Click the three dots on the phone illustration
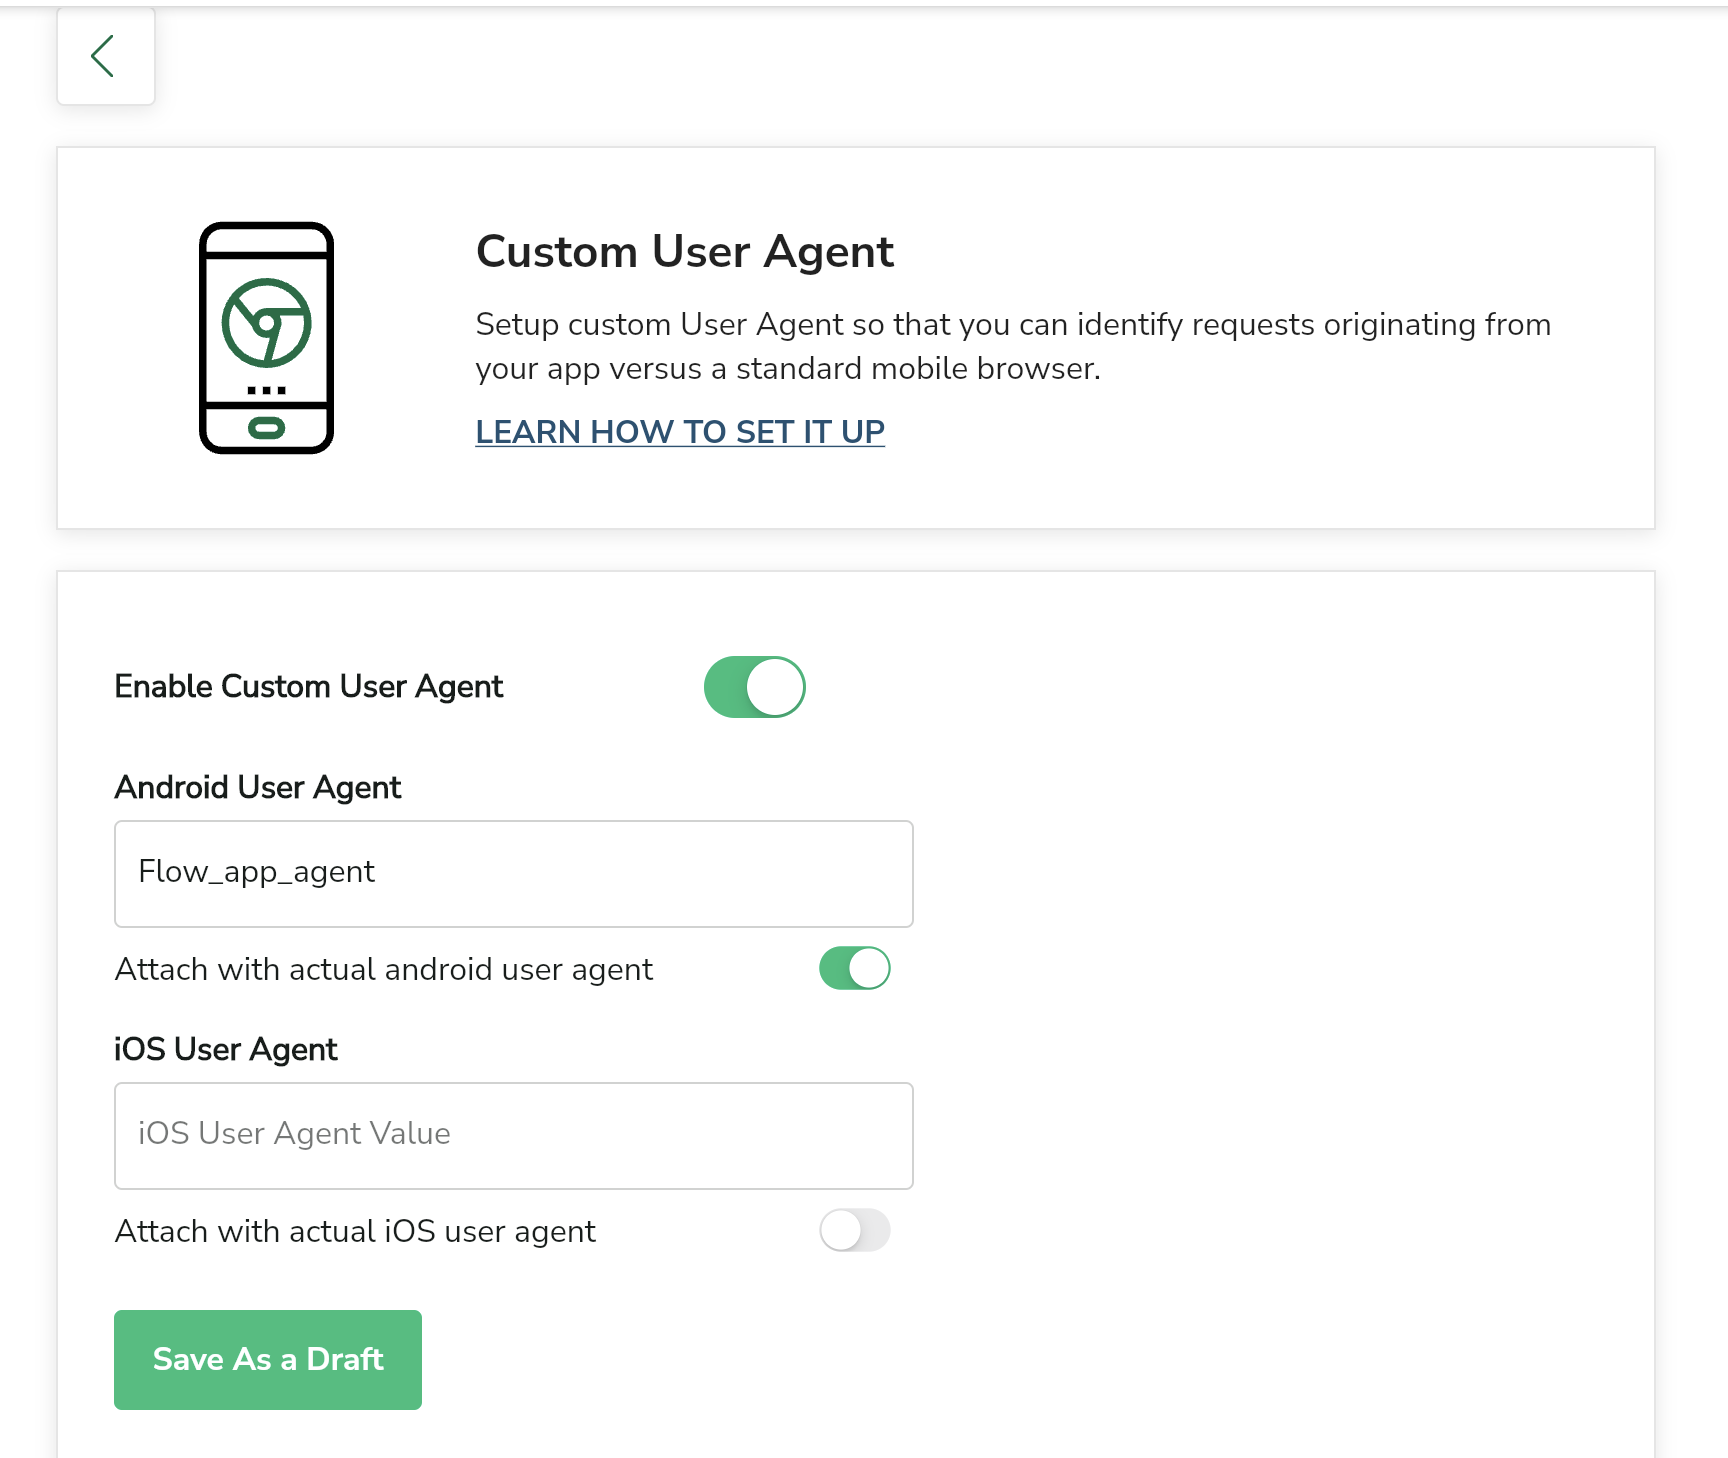The height and width of the screenshot is (1458, 1728). pyautogui.click(x=266, y=390)
